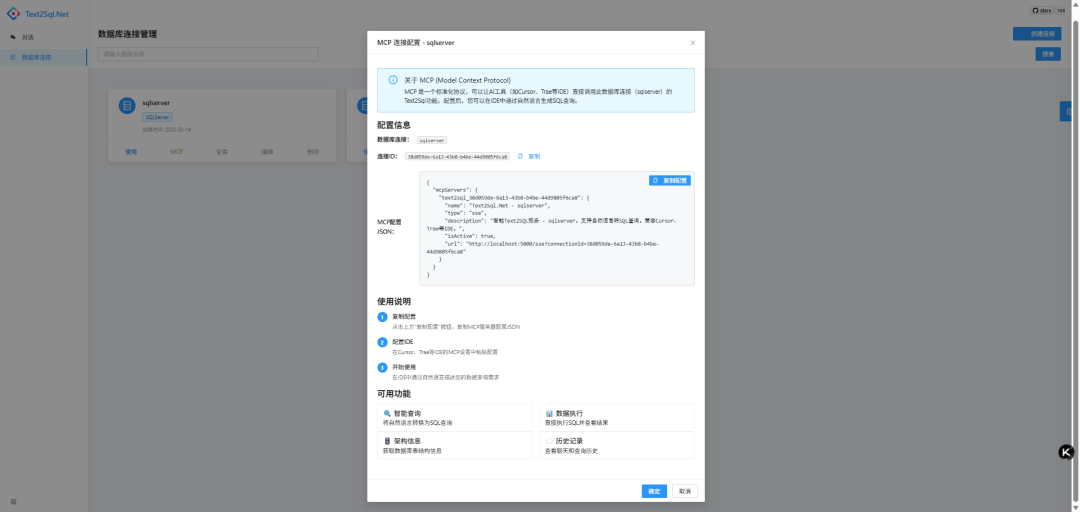The width and height of the screenshot is (1080, 512).
Task: Click the 数据库连接管理 page heading
Action: tap(127, 34)
